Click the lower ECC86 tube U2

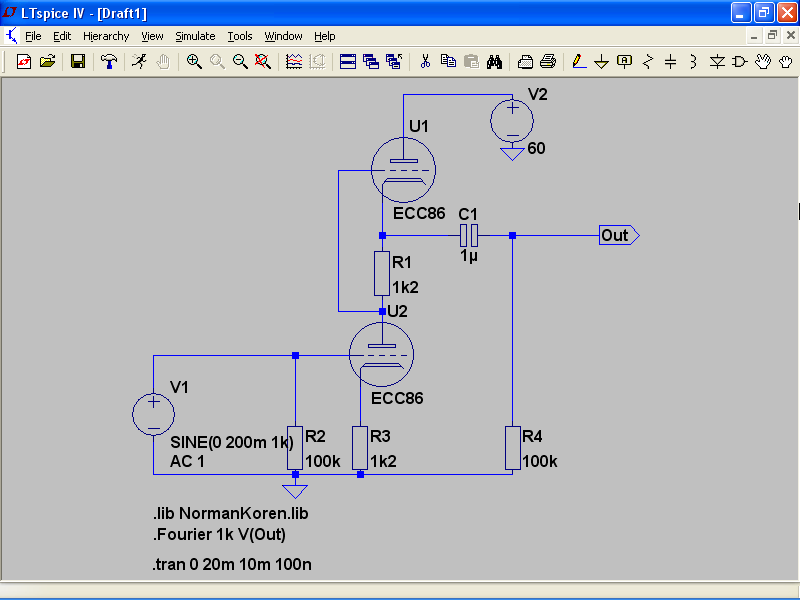pos(382,354)
